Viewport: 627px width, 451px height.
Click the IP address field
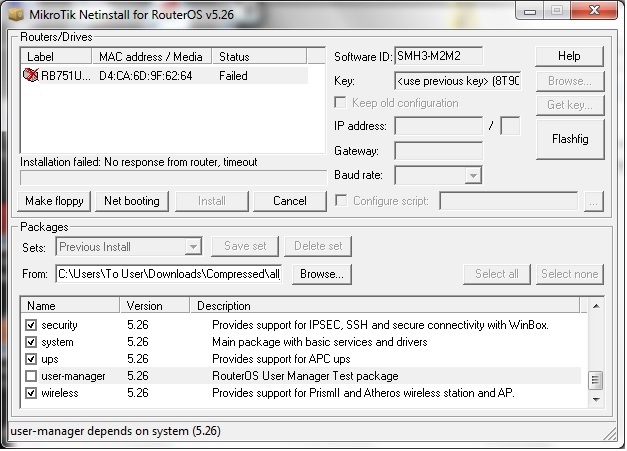(438, 126)
